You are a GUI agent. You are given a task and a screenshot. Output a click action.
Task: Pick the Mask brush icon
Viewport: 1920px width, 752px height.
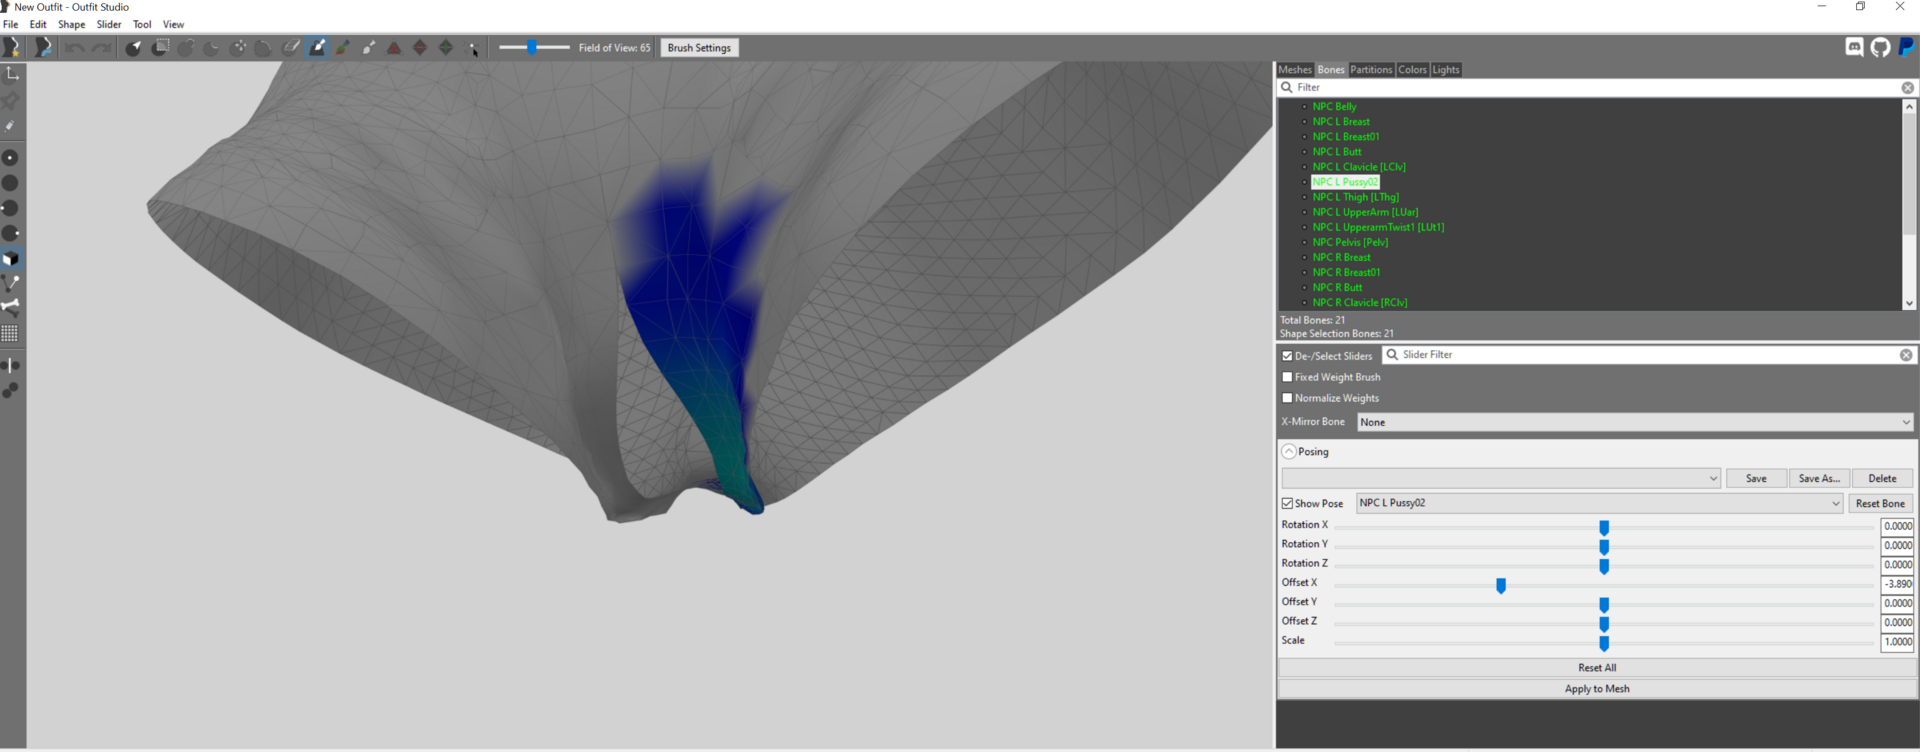point(160,47)
